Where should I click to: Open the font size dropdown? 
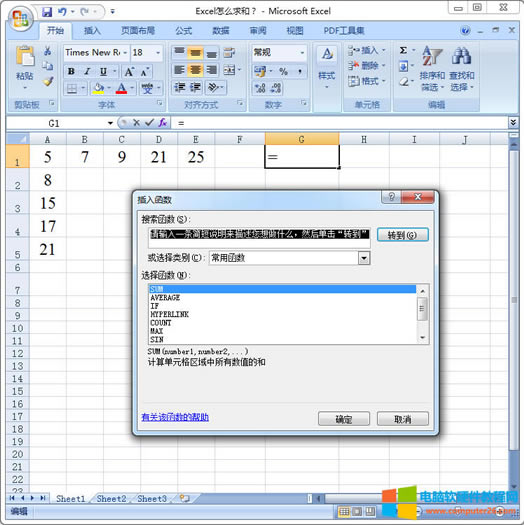(158, 53)
